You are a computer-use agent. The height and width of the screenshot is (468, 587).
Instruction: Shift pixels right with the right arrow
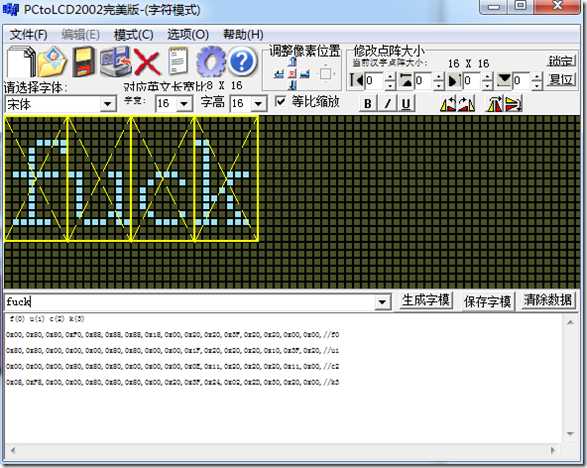(305, 73)
